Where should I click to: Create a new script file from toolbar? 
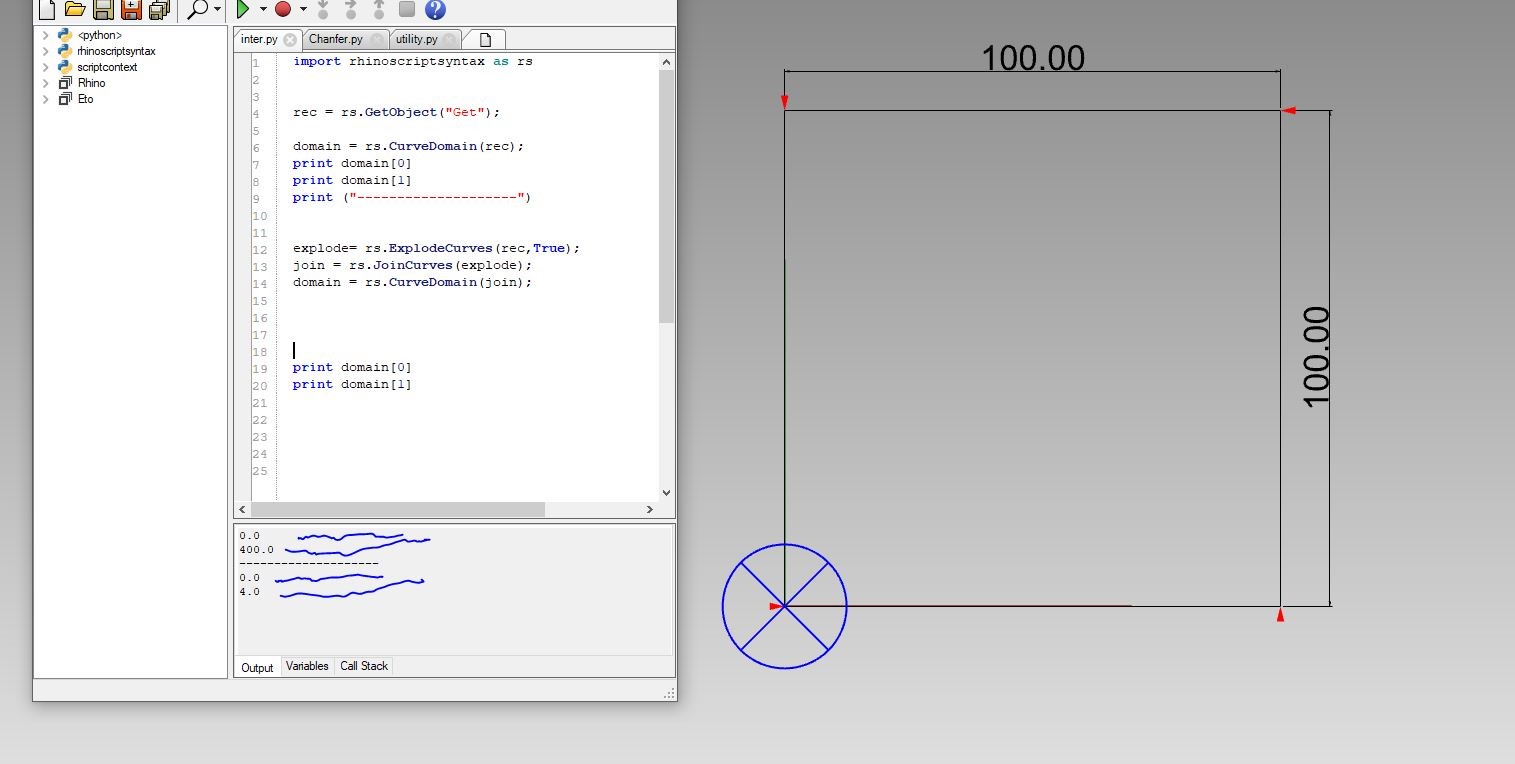[x=46, y=9]
